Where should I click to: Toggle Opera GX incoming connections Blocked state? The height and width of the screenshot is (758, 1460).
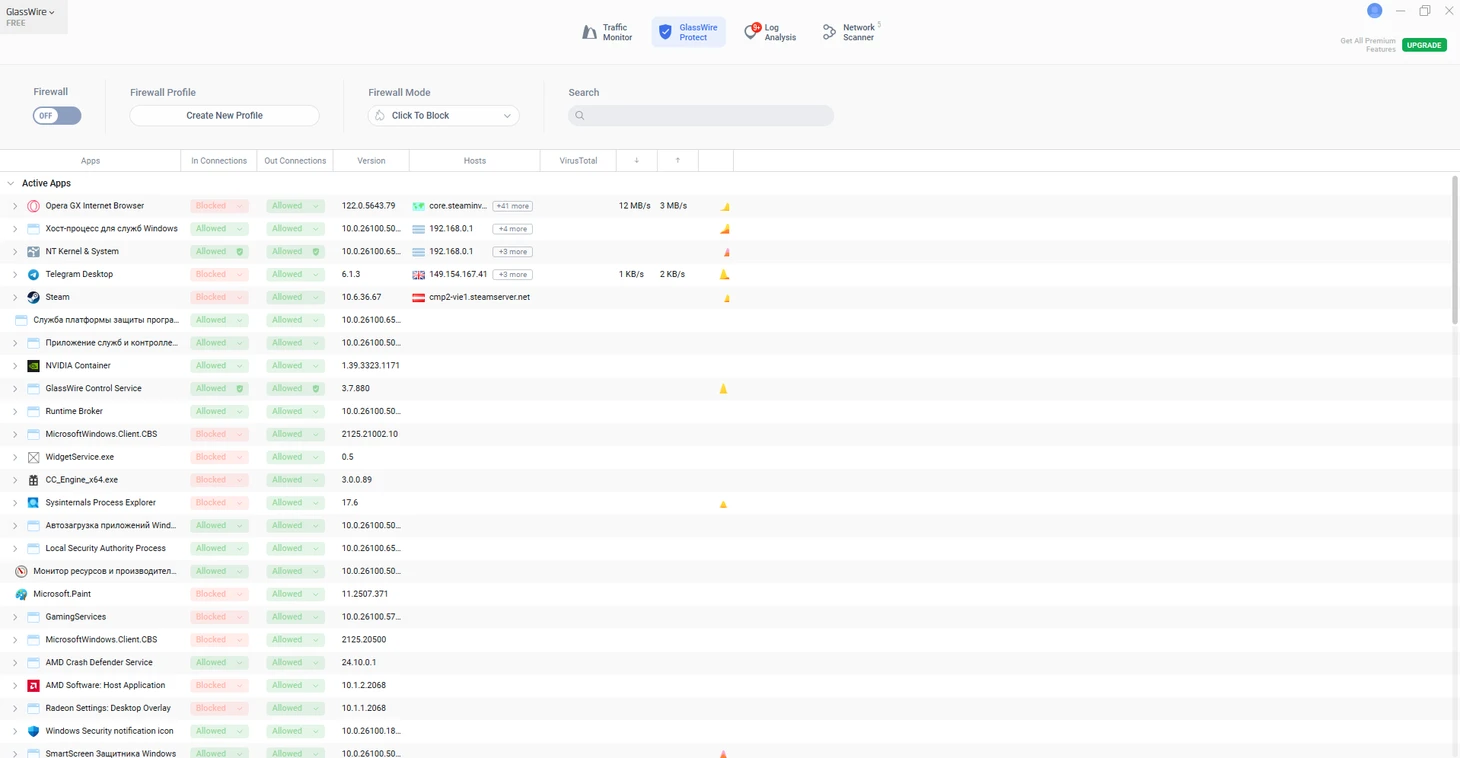(219, 206)
